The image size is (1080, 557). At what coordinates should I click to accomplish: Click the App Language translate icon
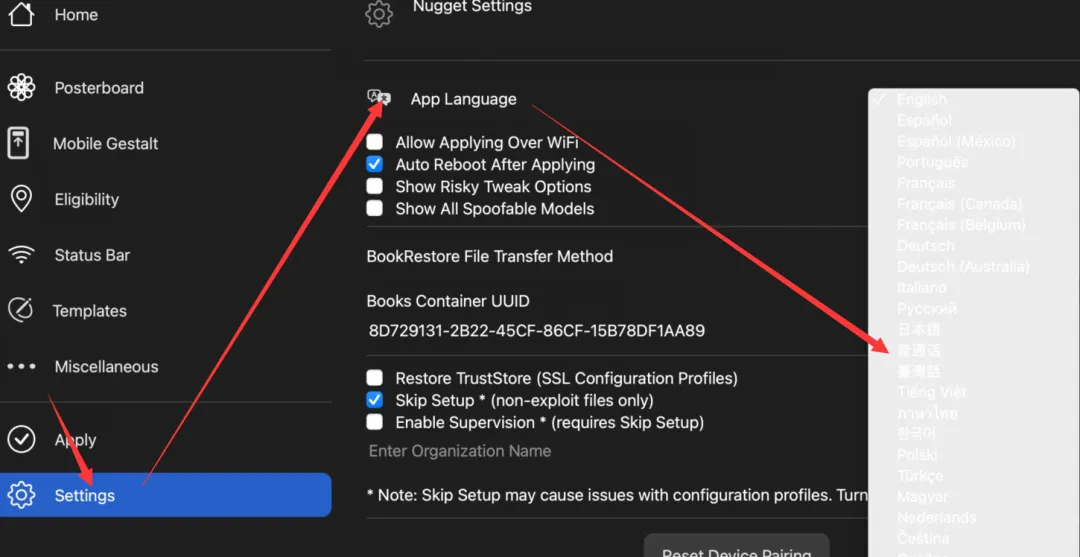[x=379, y=98]
